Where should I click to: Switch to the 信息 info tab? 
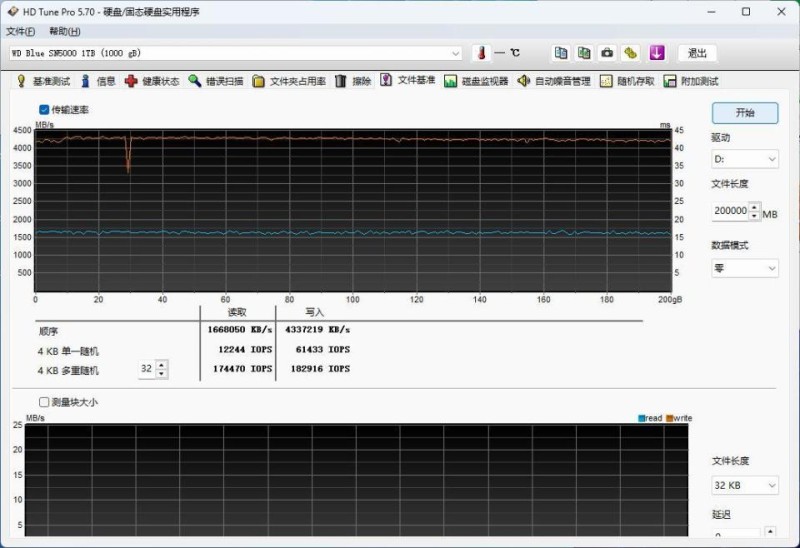(99, 81)
